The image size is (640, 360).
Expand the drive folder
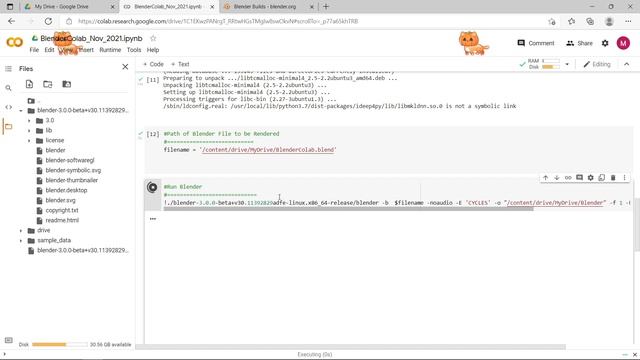point(21,231)
